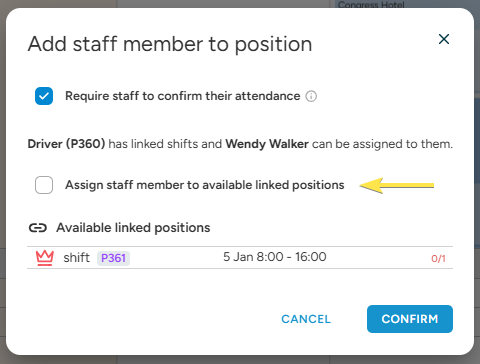Click the red crown icon on shift row
Image resolution: width=480 pixels, height=364 pixels.
[45, 258]
